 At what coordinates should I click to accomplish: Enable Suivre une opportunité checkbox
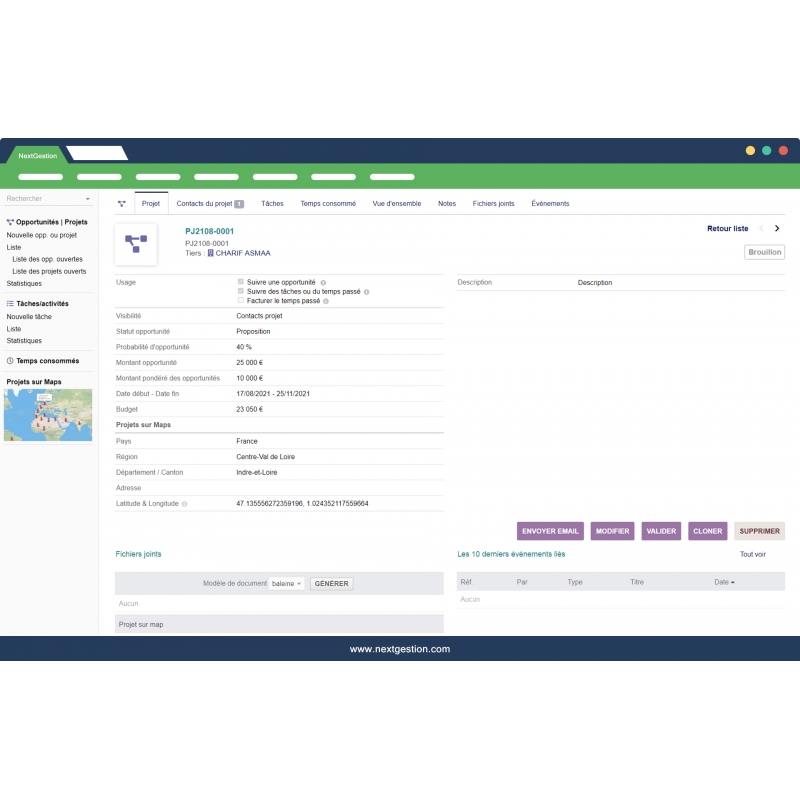pyautogui.click(x=240, y=282)
